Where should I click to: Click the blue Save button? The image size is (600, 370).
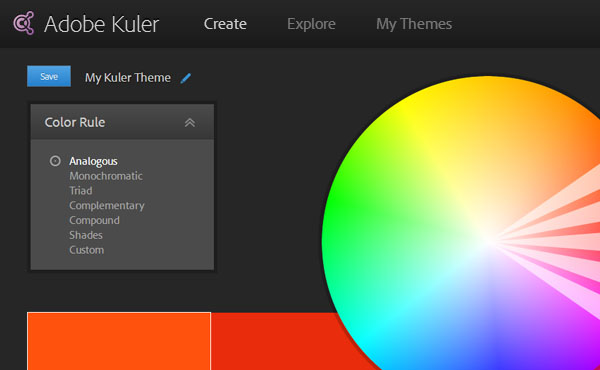point(49,76)
